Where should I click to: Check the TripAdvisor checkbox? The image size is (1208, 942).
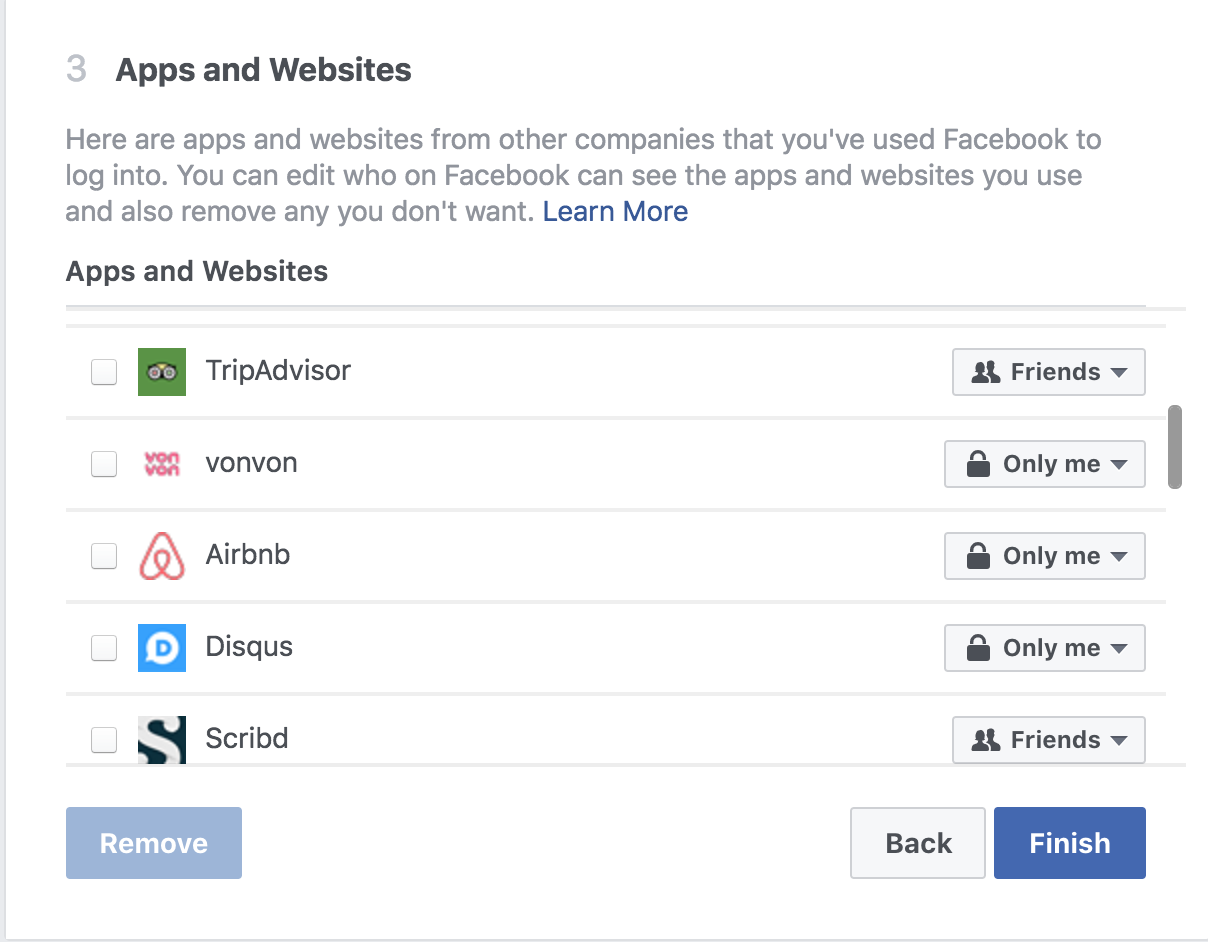pos(104,372)
